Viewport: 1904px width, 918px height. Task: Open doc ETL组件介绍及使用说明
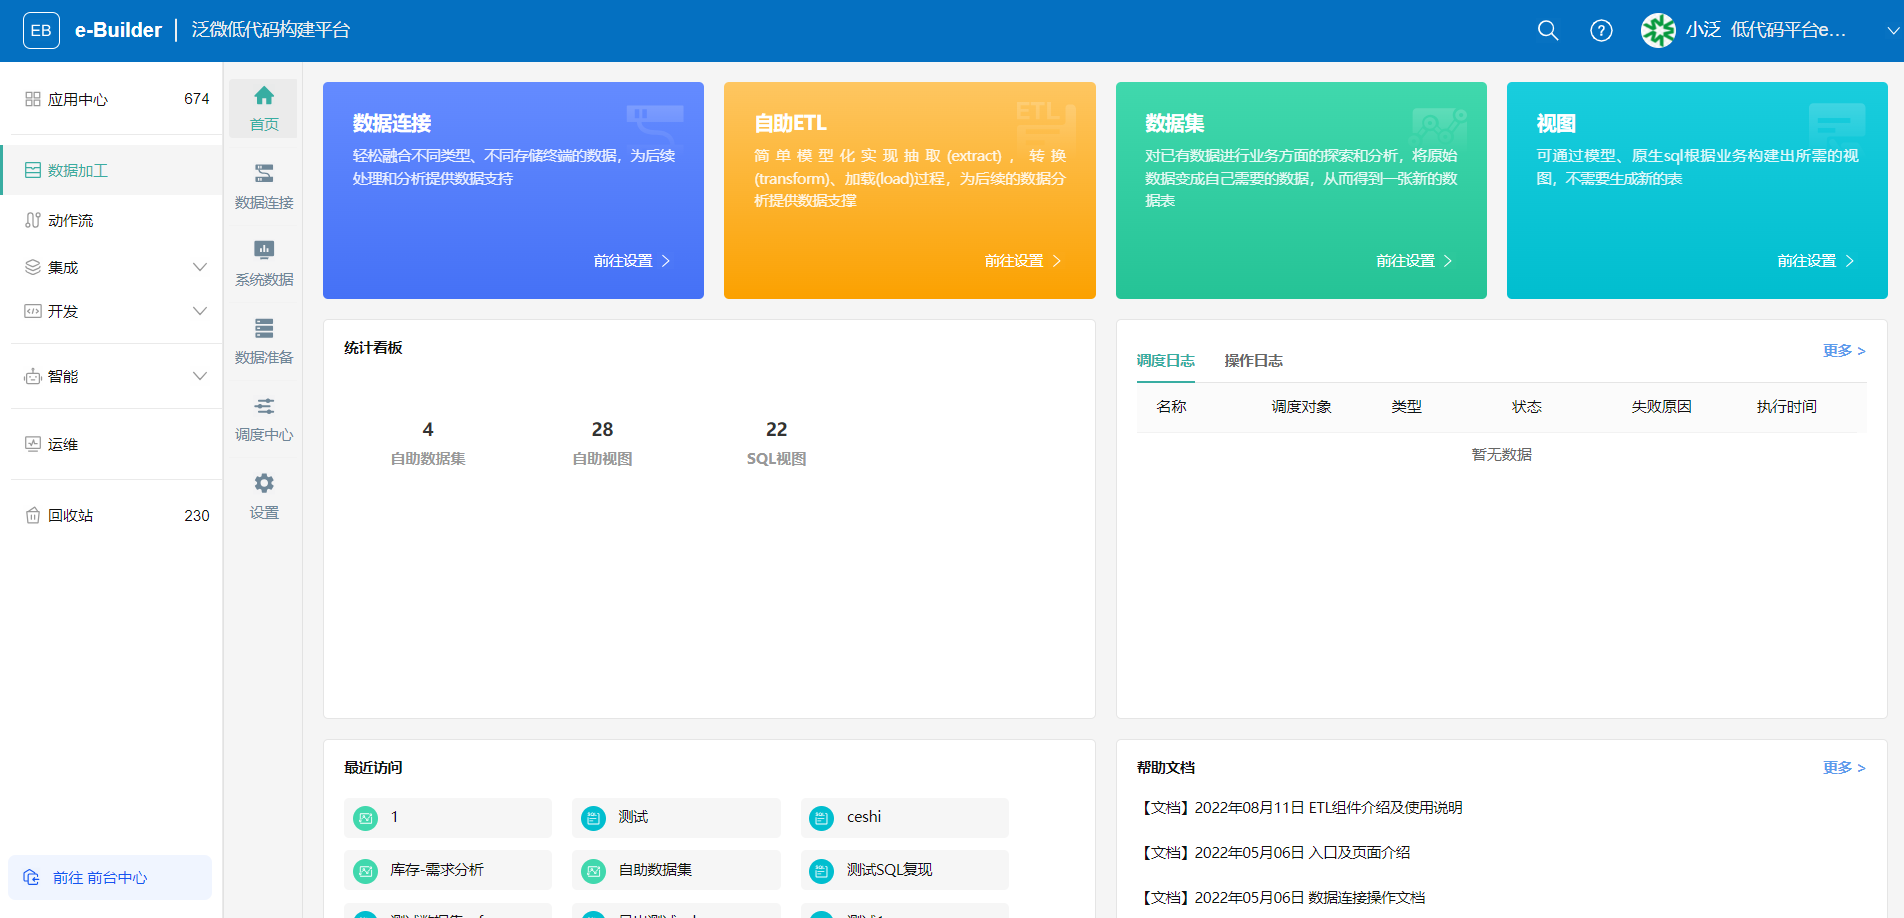1300,807
